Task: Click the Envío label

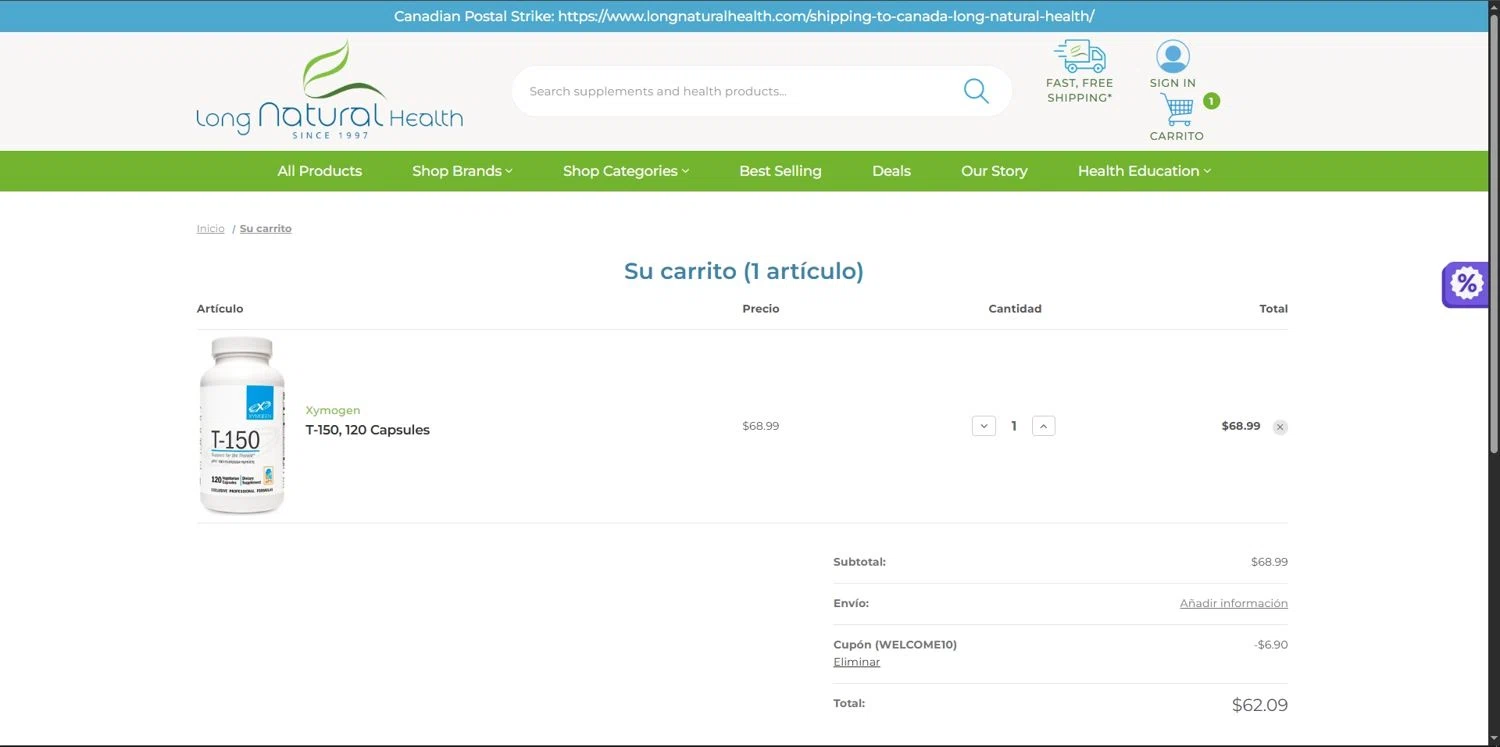Action: pos(851,603)
